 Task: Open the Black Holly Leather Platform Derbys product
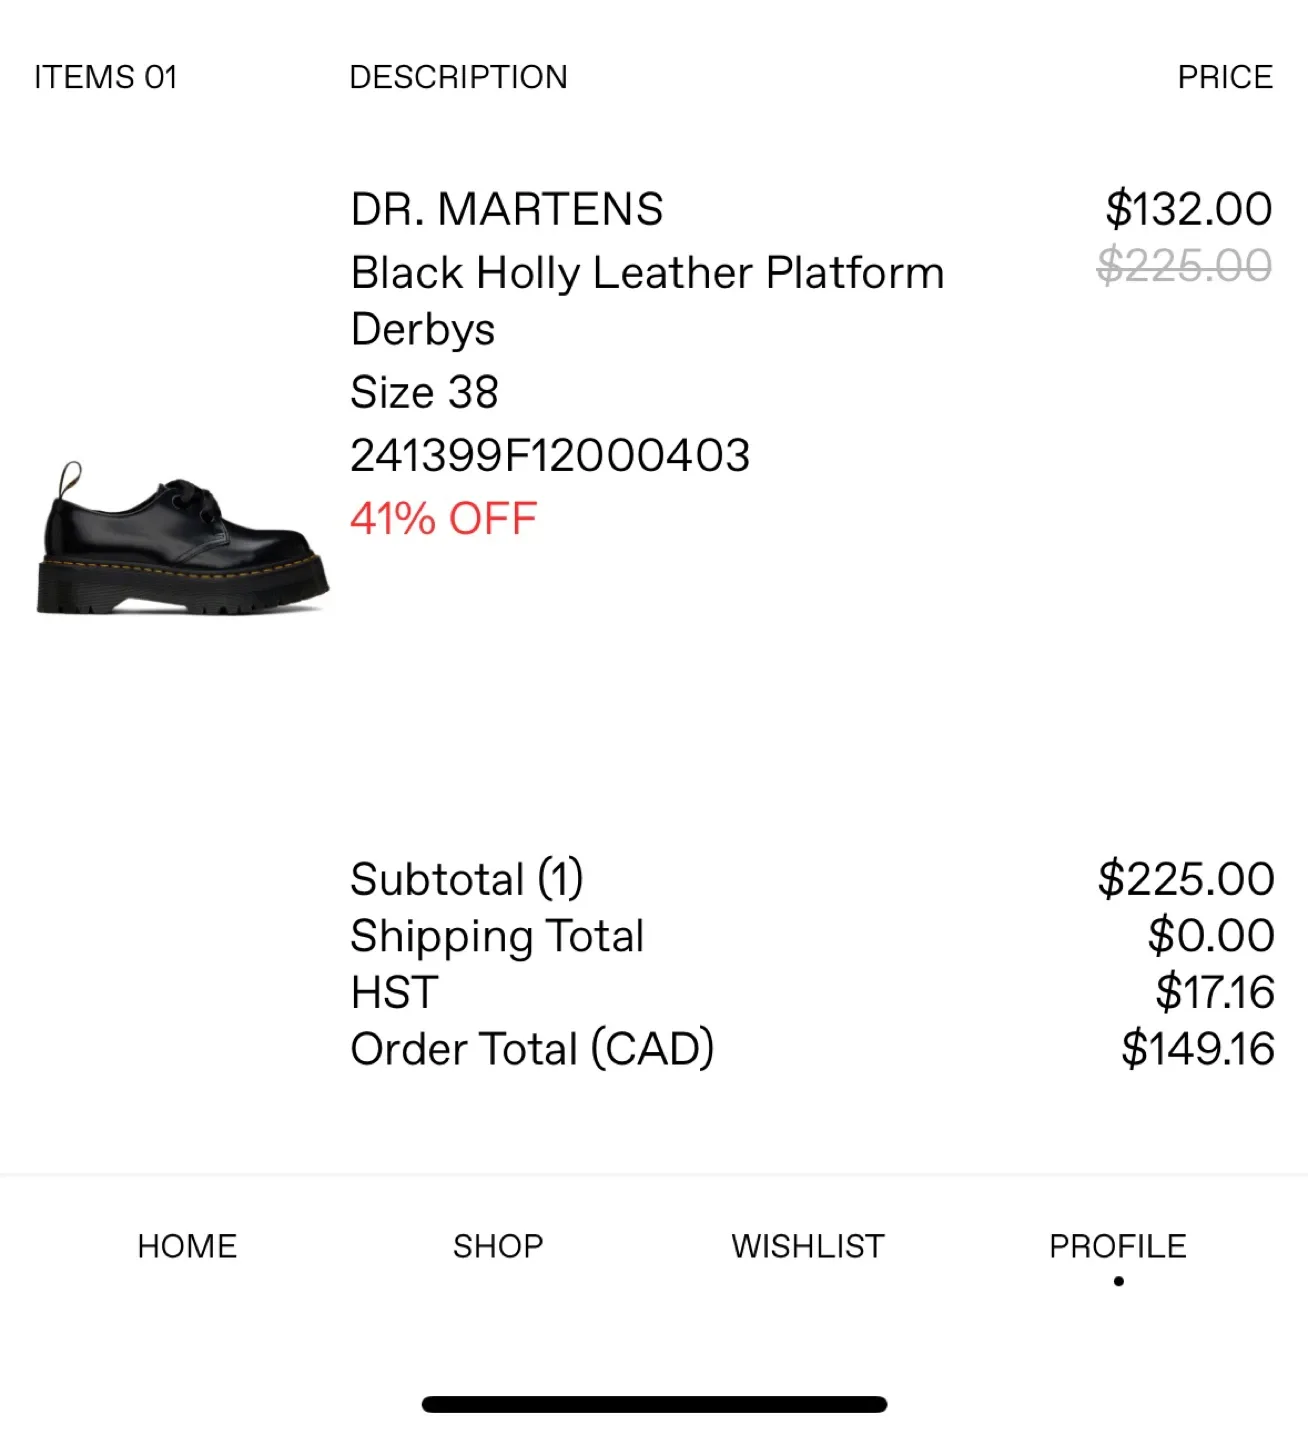coord(647,271)
